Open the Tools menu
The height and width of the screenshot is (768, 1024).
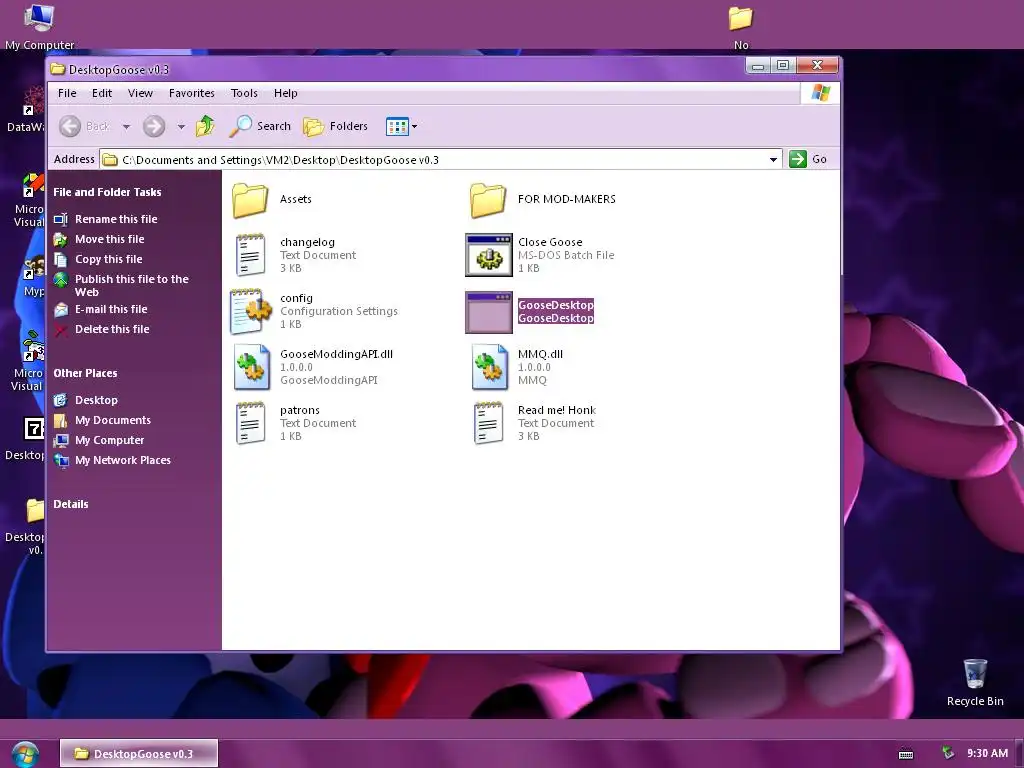point(244,93)
